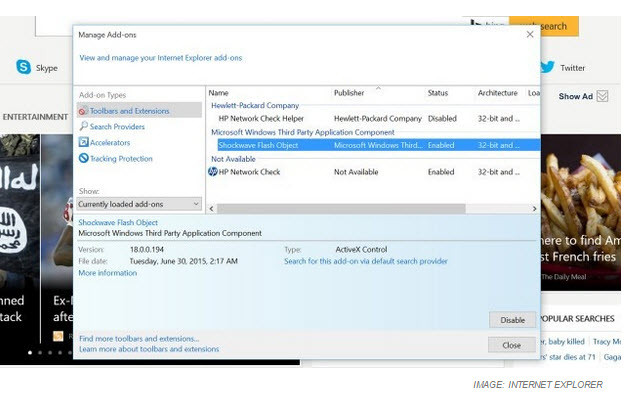The width and height of the screenshot is (637, 397).
Task: Select Toolbars and Extensions add-on type
Action: [x=139, y=111]
